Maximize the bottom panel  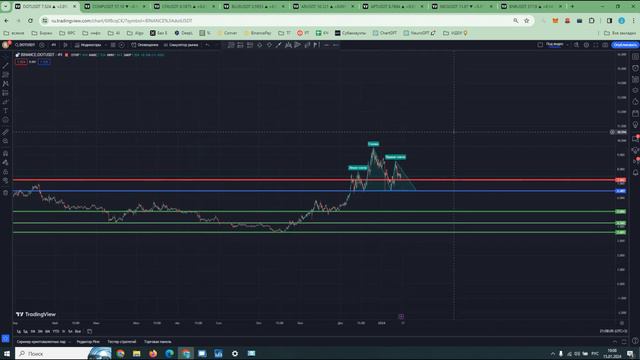coord(624,342)
